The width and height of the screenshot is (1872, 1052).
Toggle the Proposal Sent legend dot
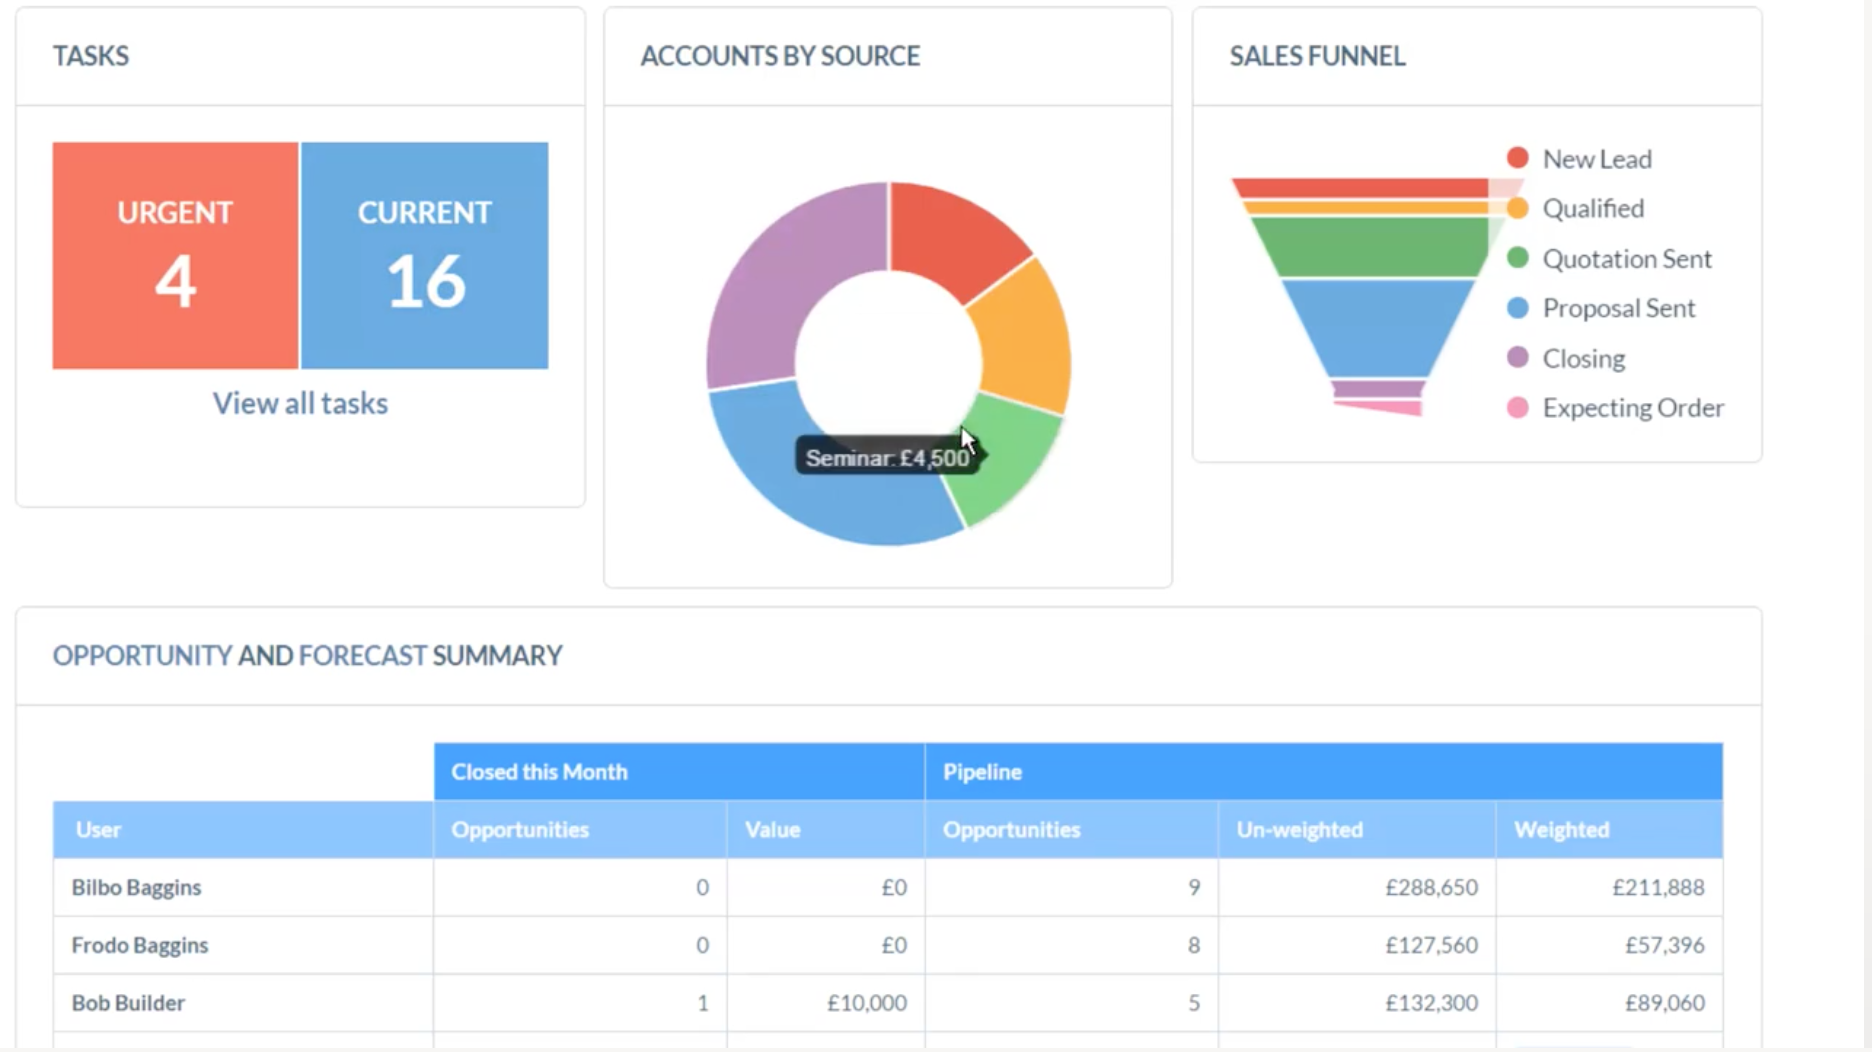[1517, 308]
